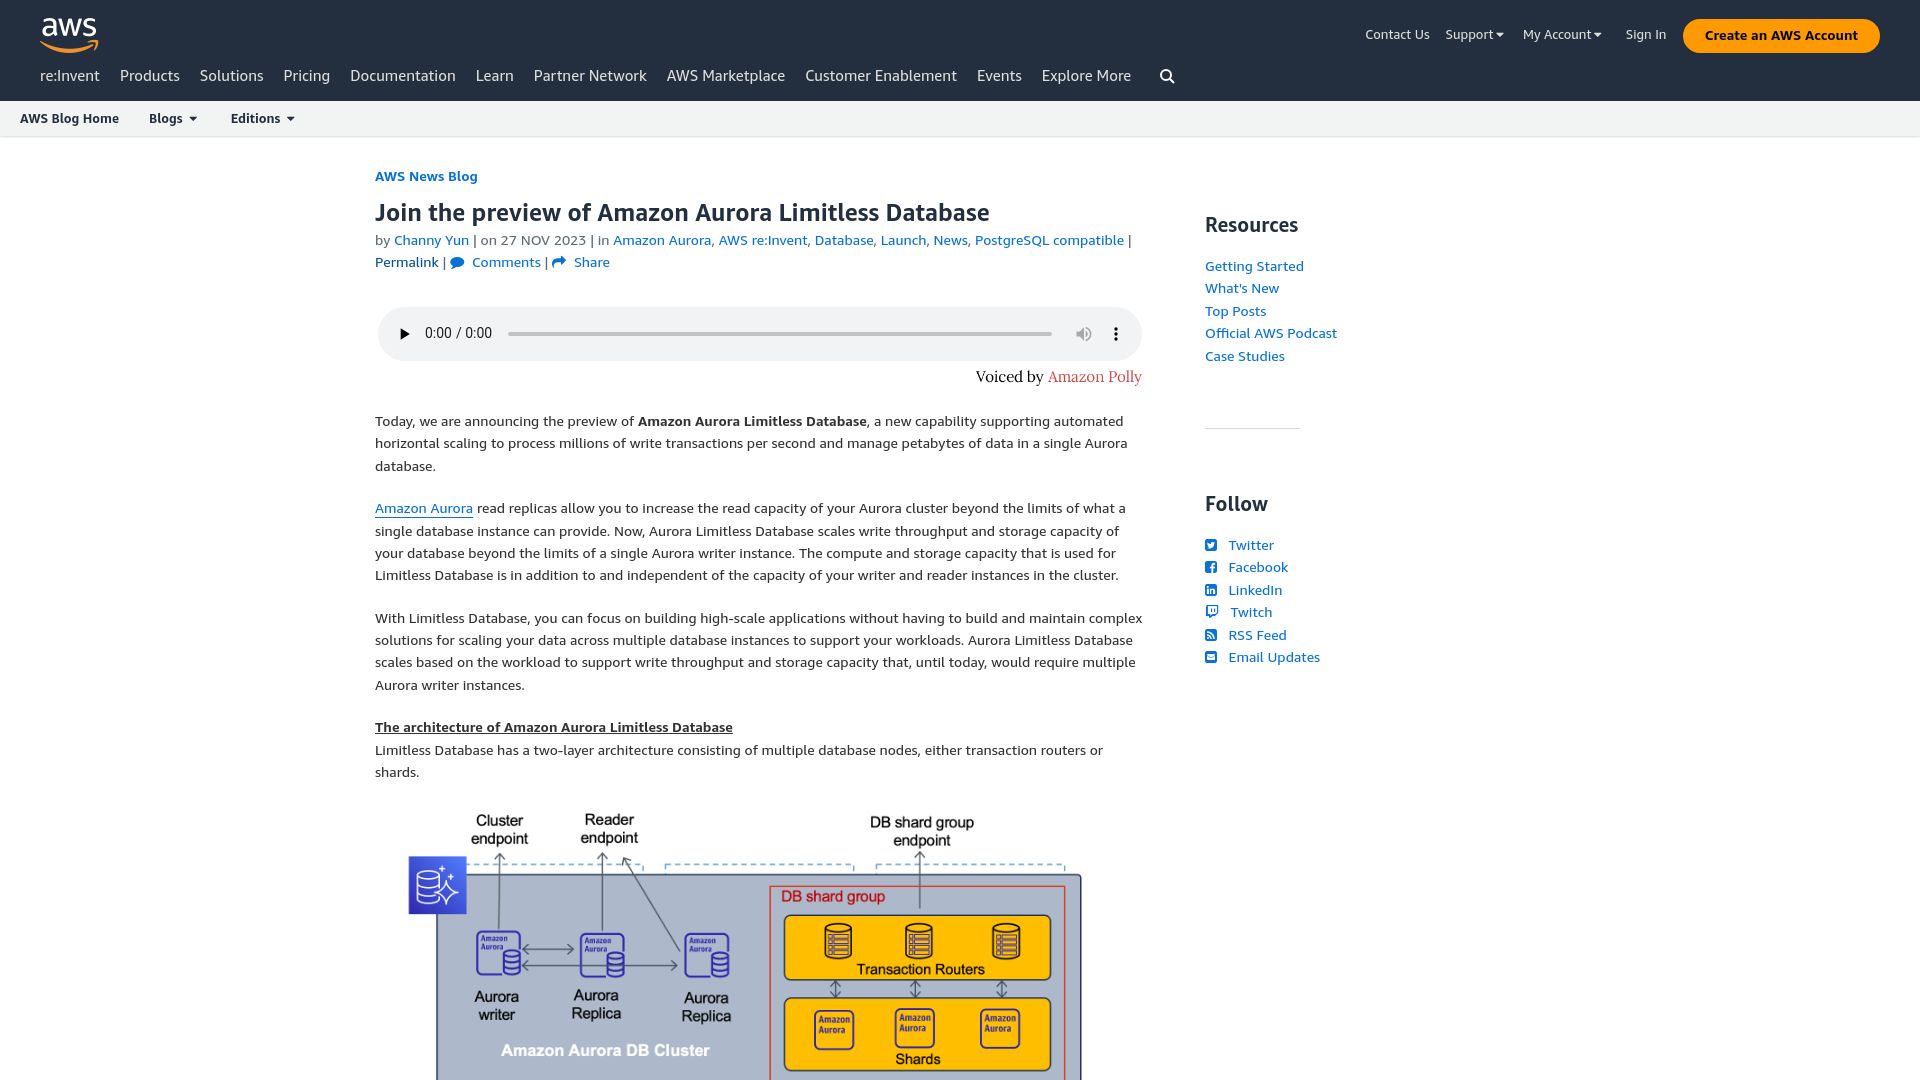Open the Contact Us link
The width and height of the screenshot is (1920, 1080).
(1397, 35)
